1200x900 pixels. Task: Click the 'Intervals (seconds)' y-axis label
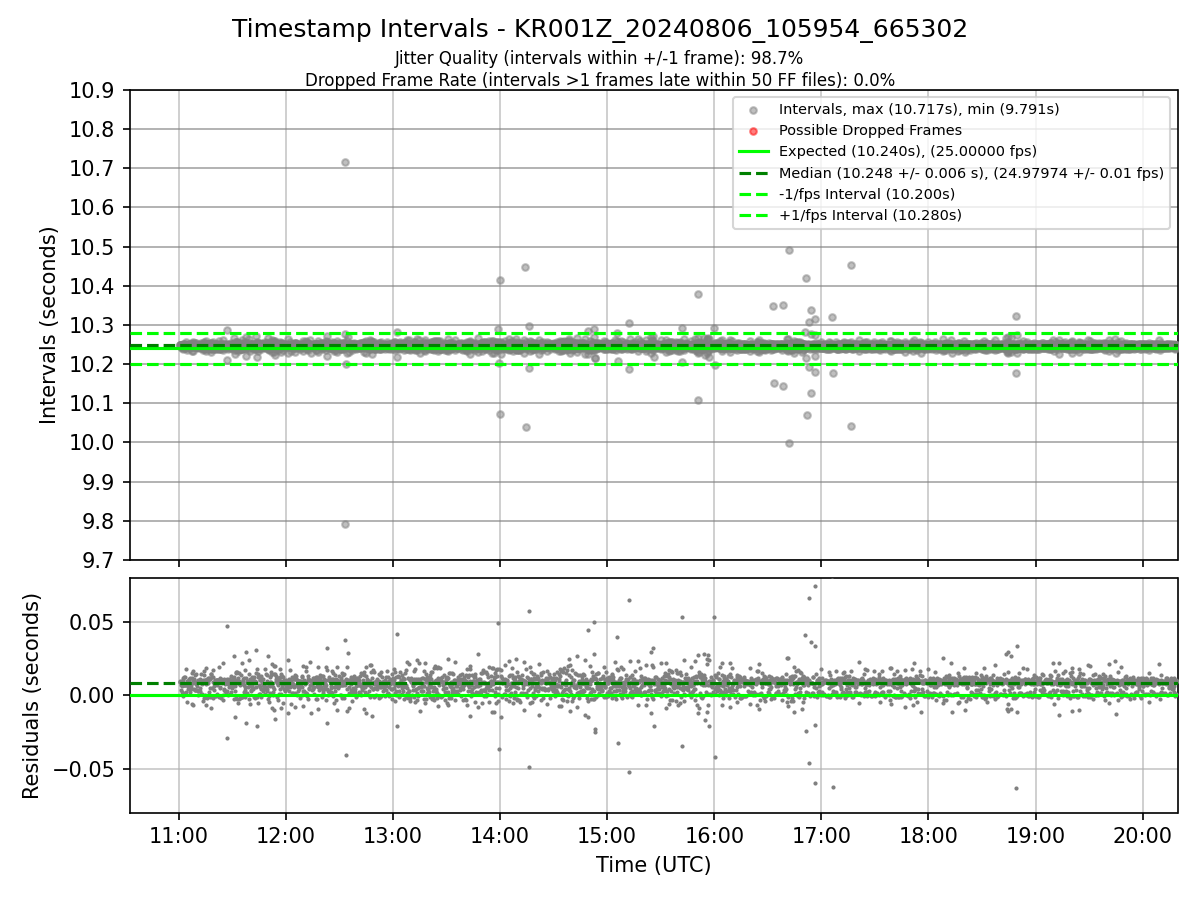pos(49,325)
